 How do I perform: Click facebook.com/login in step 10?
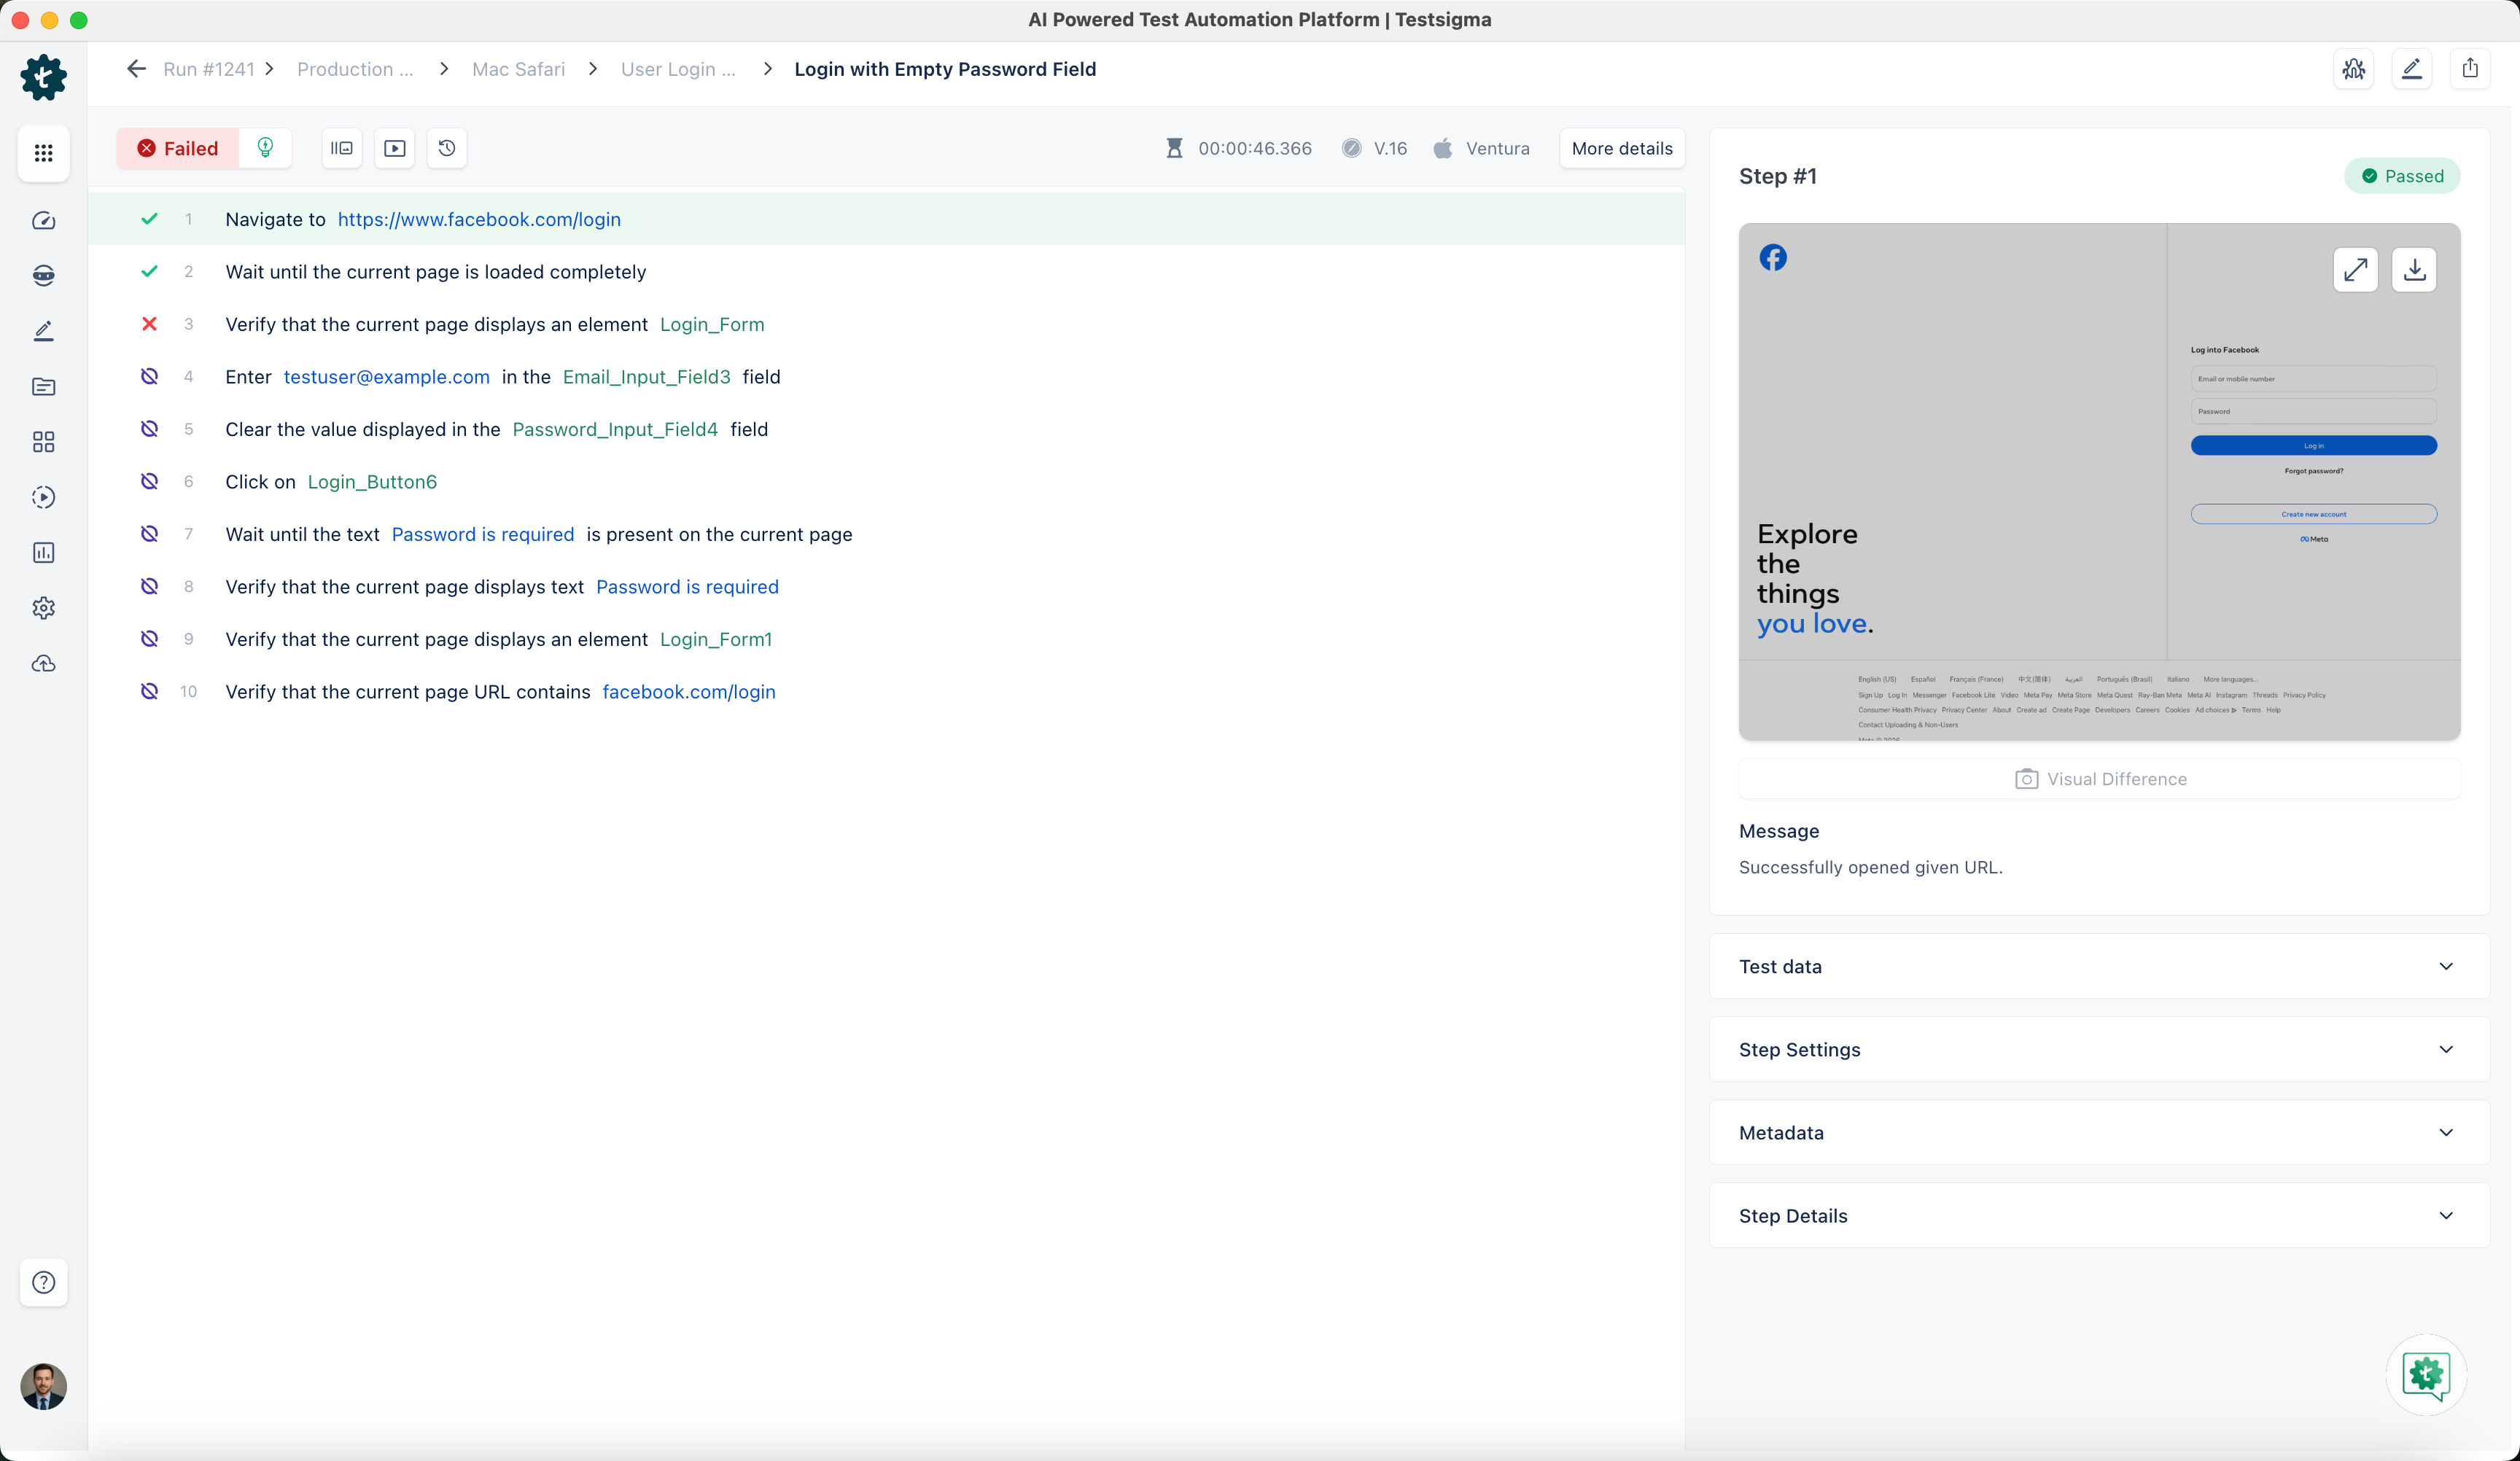689,692
